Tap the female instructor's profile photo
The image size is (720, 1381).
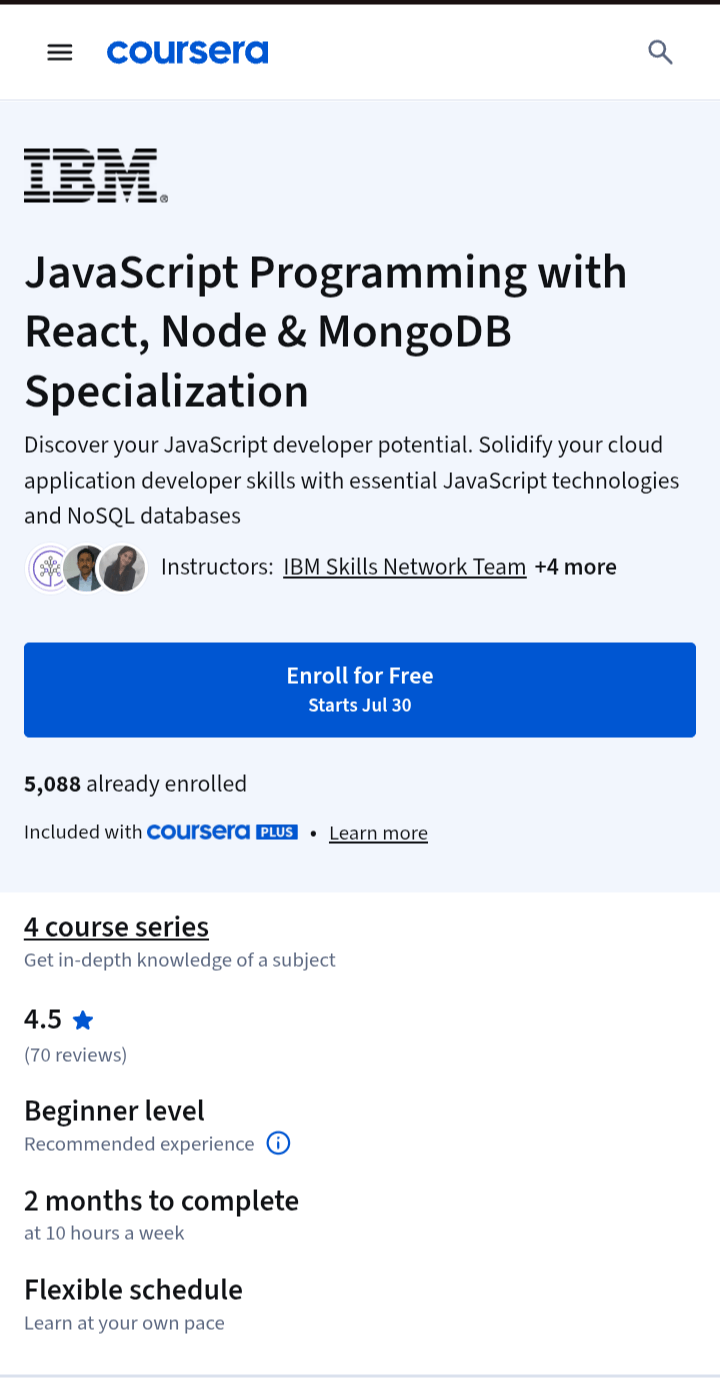(123, 568)
